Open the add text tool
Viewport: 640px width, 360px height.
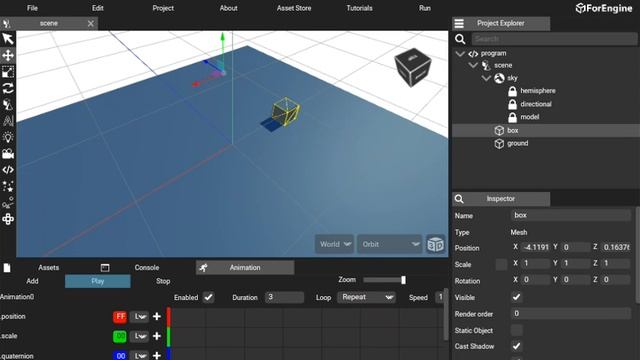coord(8,121)
